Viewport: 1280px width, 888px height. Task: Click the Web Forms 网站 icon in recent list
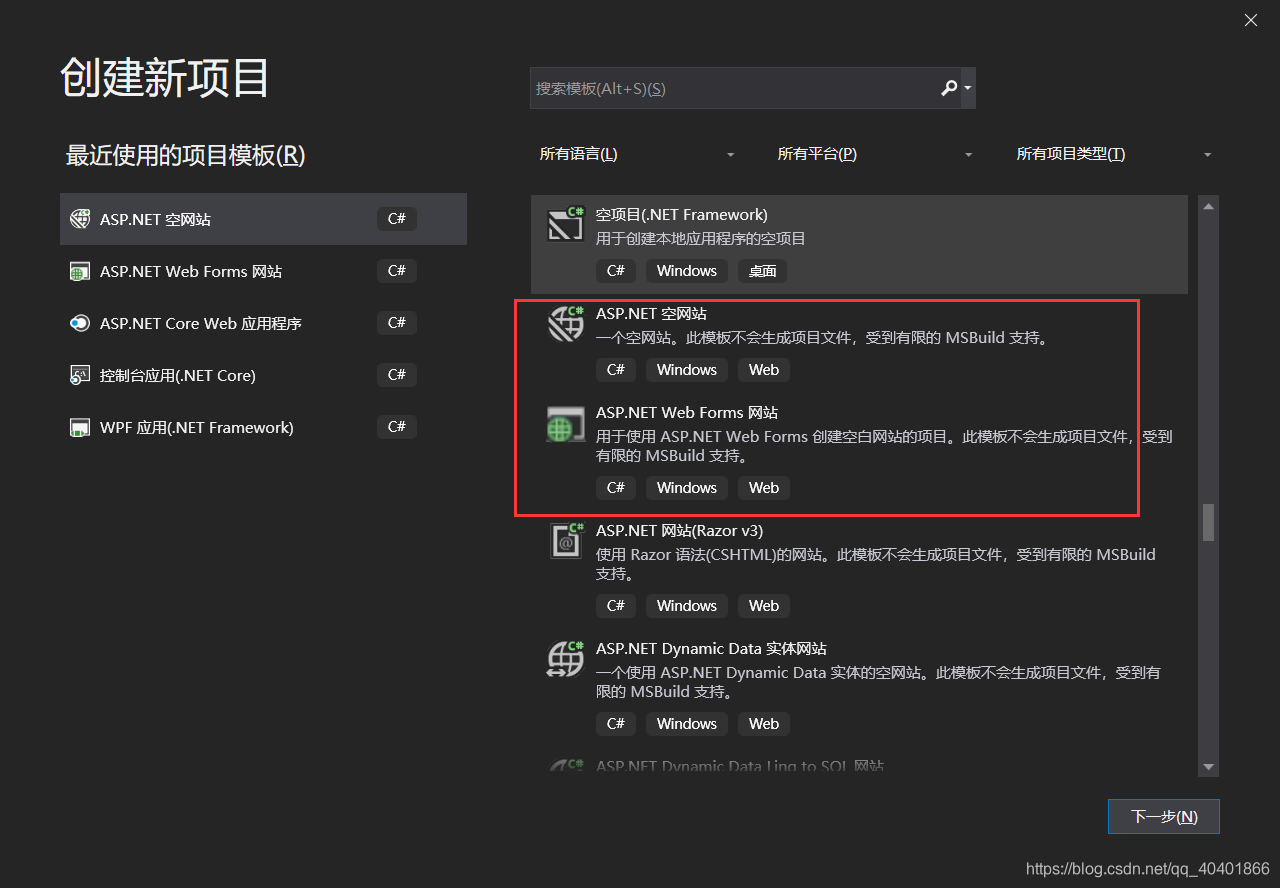click(79, 272)
